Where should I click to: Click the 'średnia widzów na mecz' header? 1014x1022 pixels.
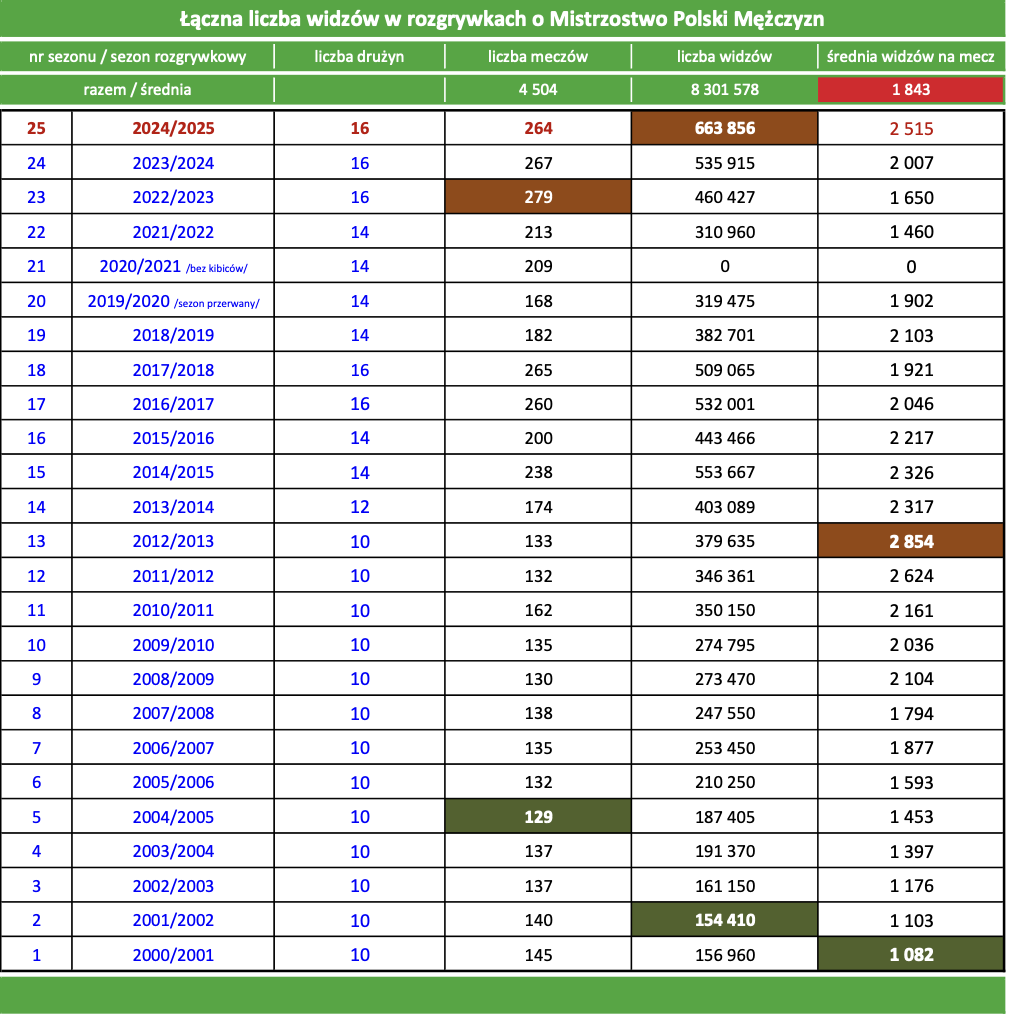pyautogui.click(x=910, y=56)
